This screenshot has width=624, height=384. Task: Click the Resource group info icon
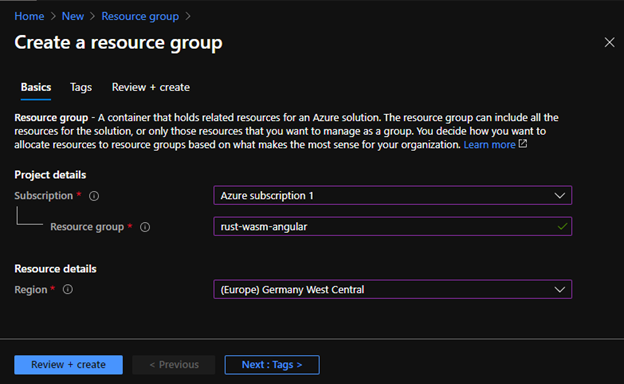pos(145,227)
